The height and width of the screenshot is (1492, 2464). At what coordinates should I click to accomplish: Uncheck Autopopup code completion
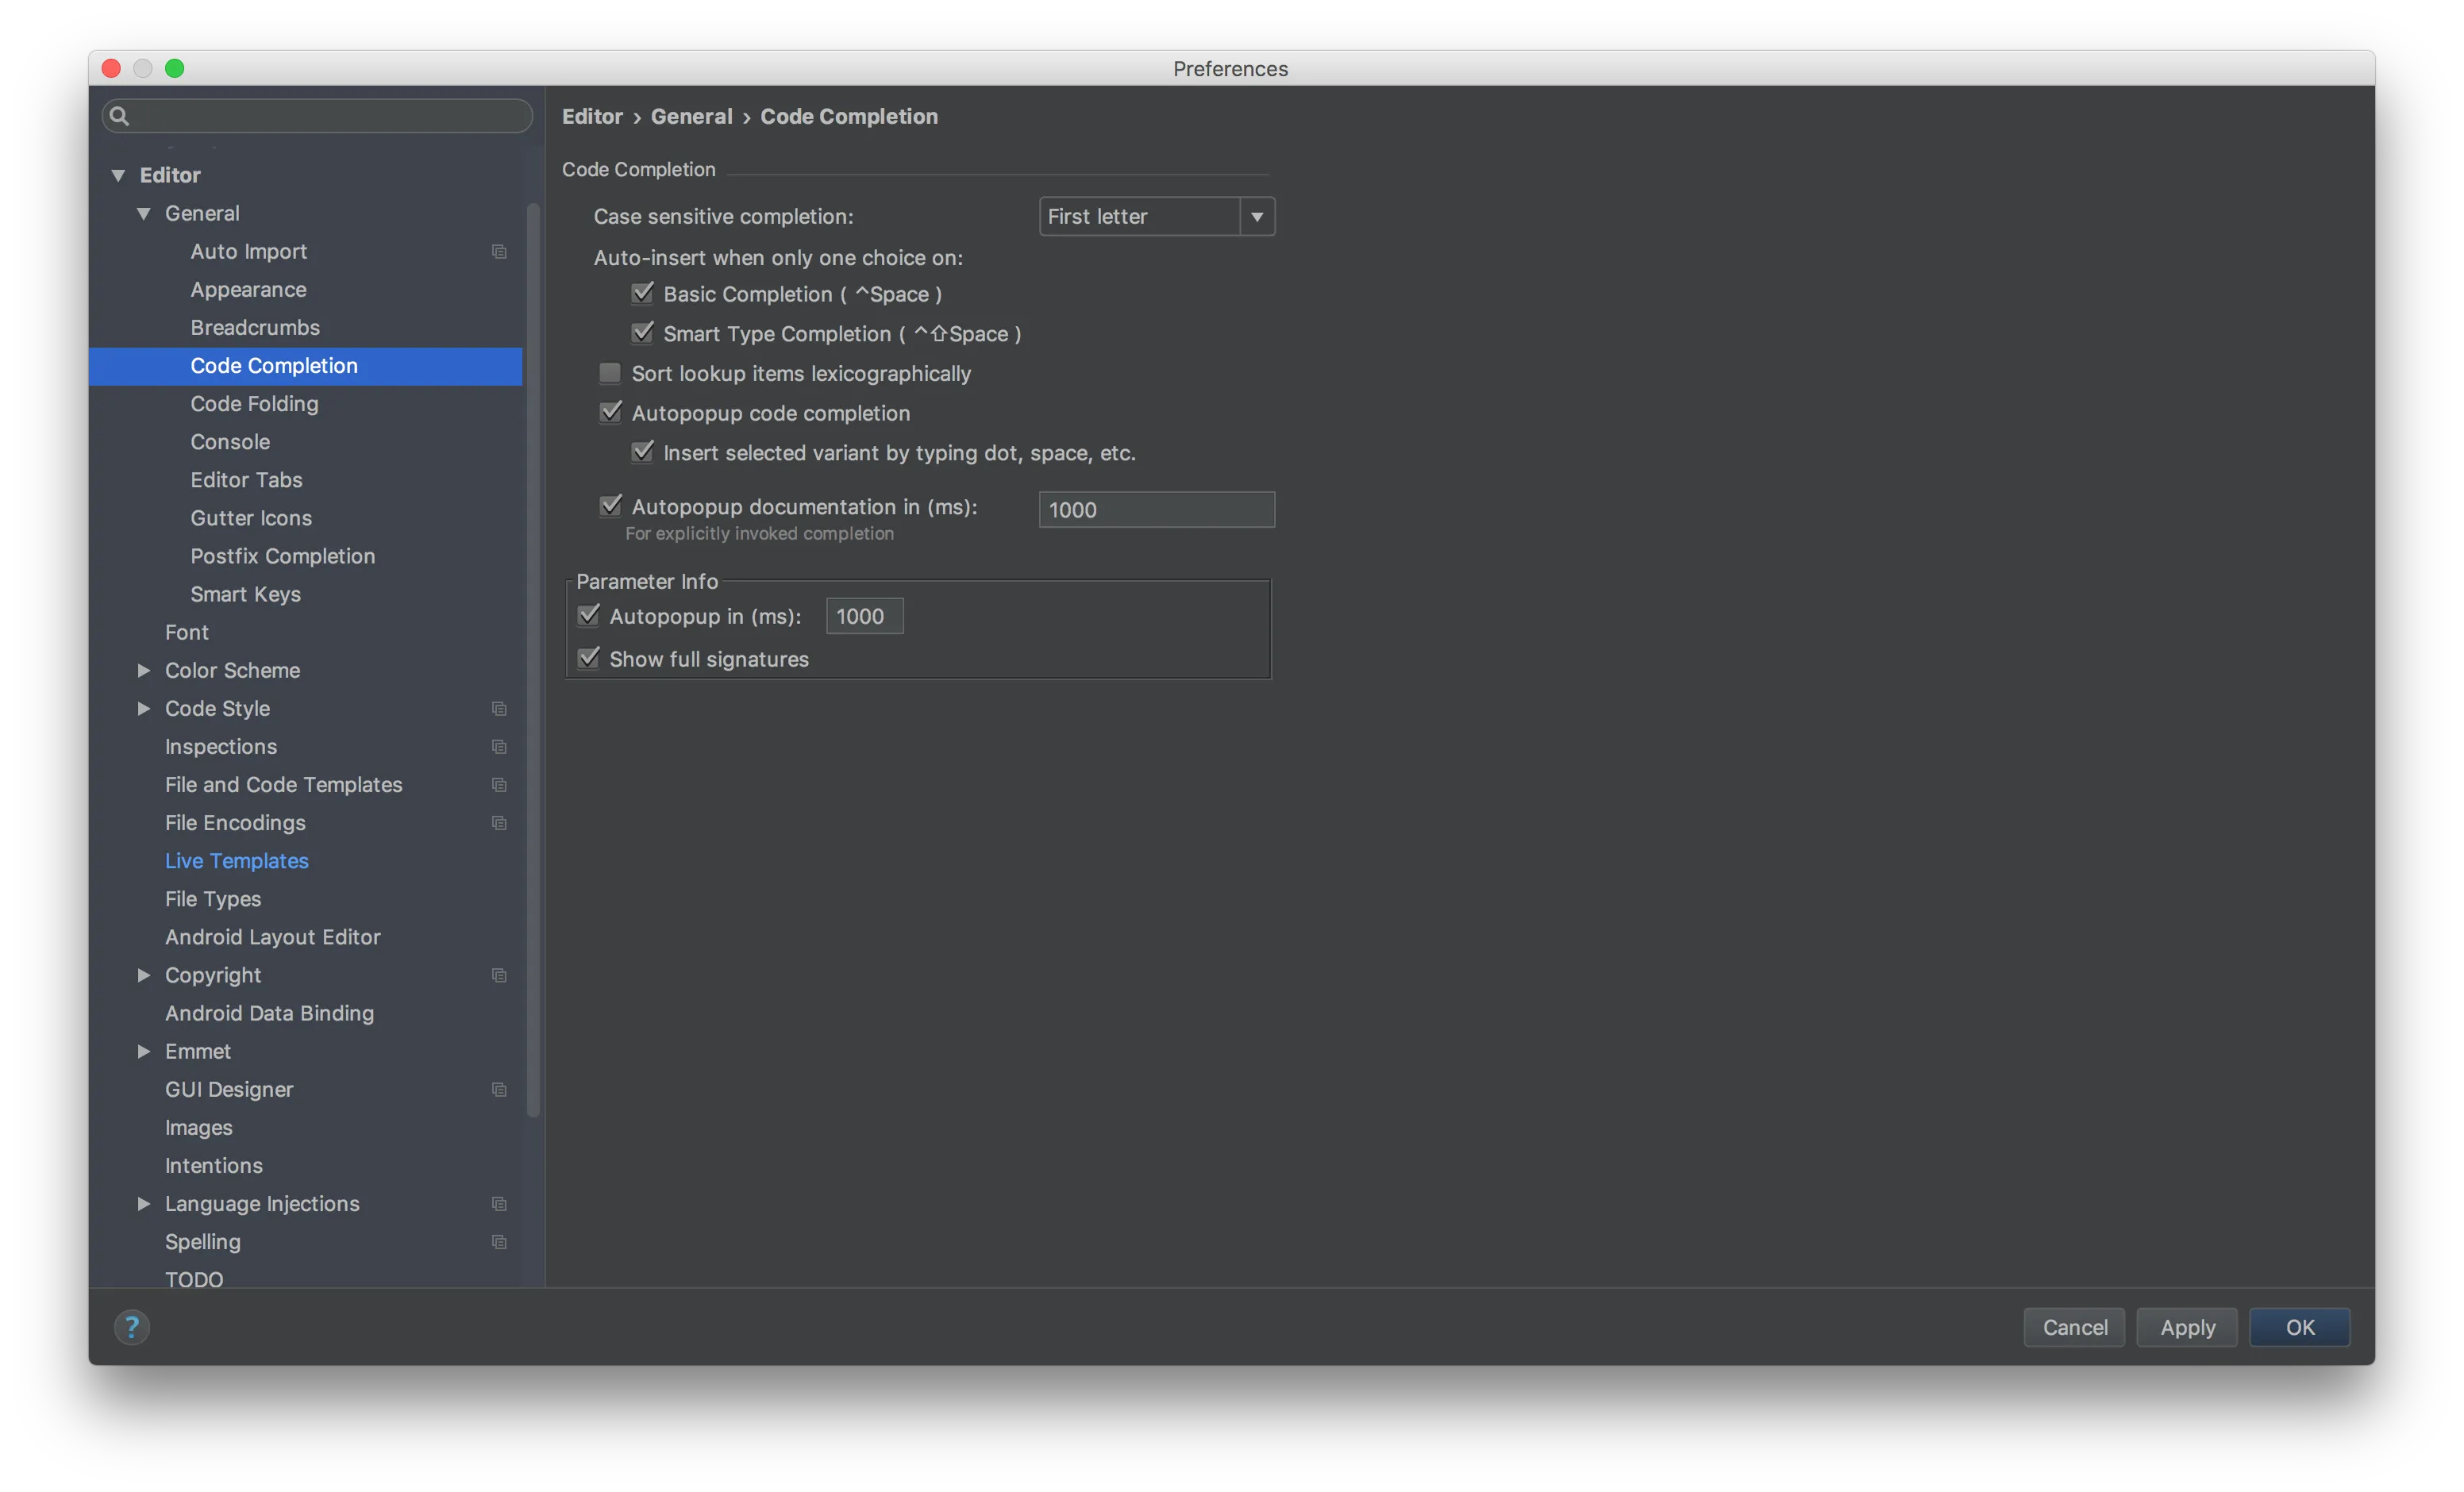point(610,413)
